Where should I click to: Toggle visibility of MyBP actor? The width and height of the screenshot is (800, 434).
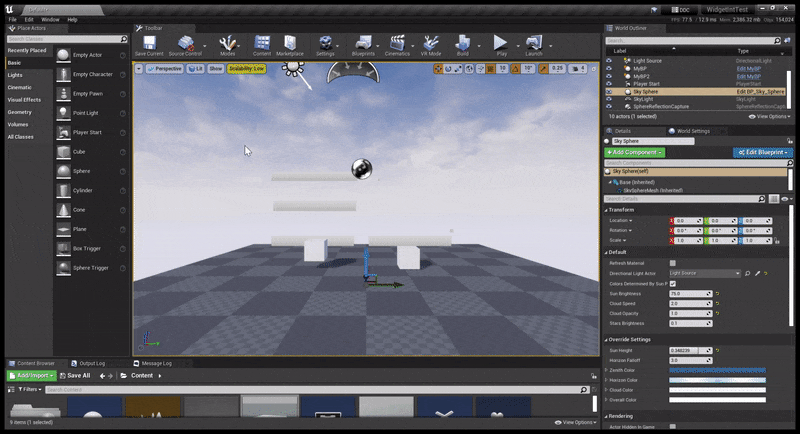[x=609, y=68]
